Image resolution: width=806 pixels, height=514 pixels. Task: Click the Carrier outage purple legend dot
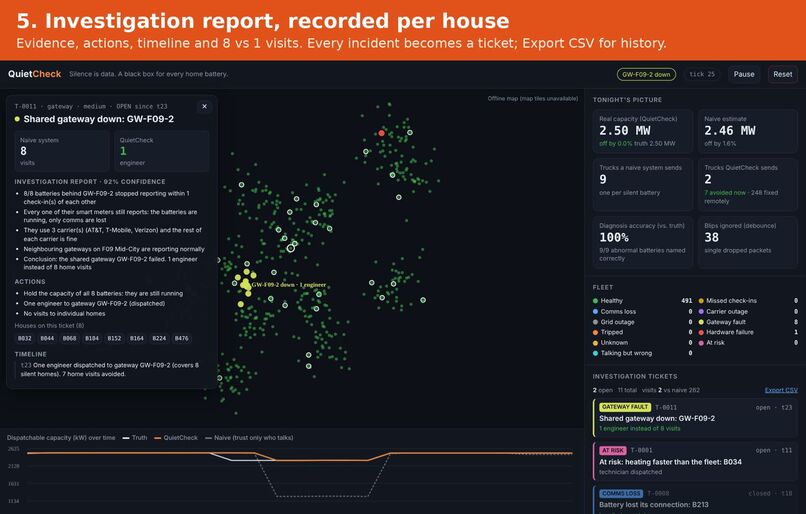(701, 311)
